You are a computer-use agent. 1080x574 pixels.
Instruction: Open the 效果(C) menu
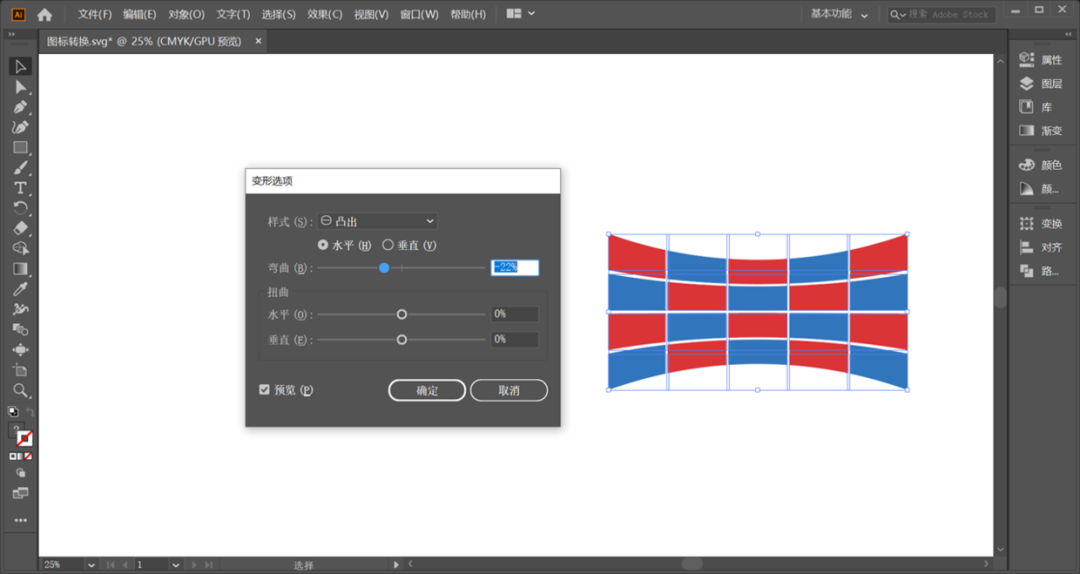pyautogui.click(x=324, y=14)
